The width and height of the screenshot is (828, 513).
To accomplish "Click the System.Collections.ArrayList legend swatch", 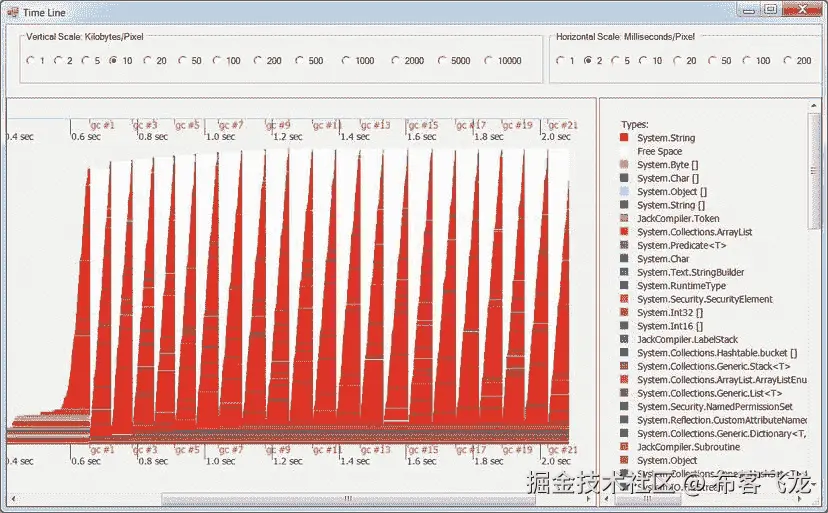I will (x=624, y=231).
